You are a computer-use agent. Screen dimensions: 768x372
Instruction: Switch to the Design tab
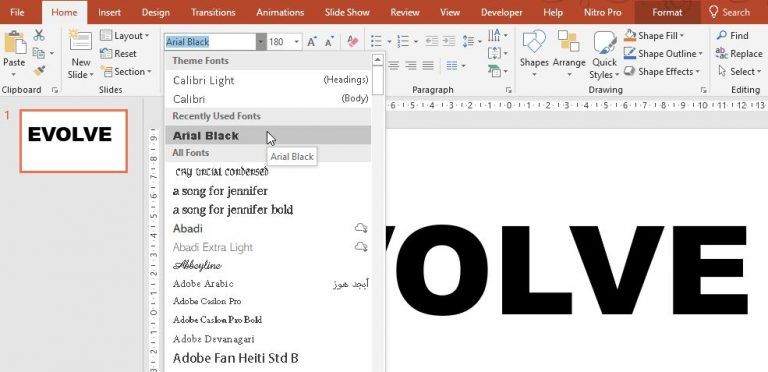click(x=155, y=12)
